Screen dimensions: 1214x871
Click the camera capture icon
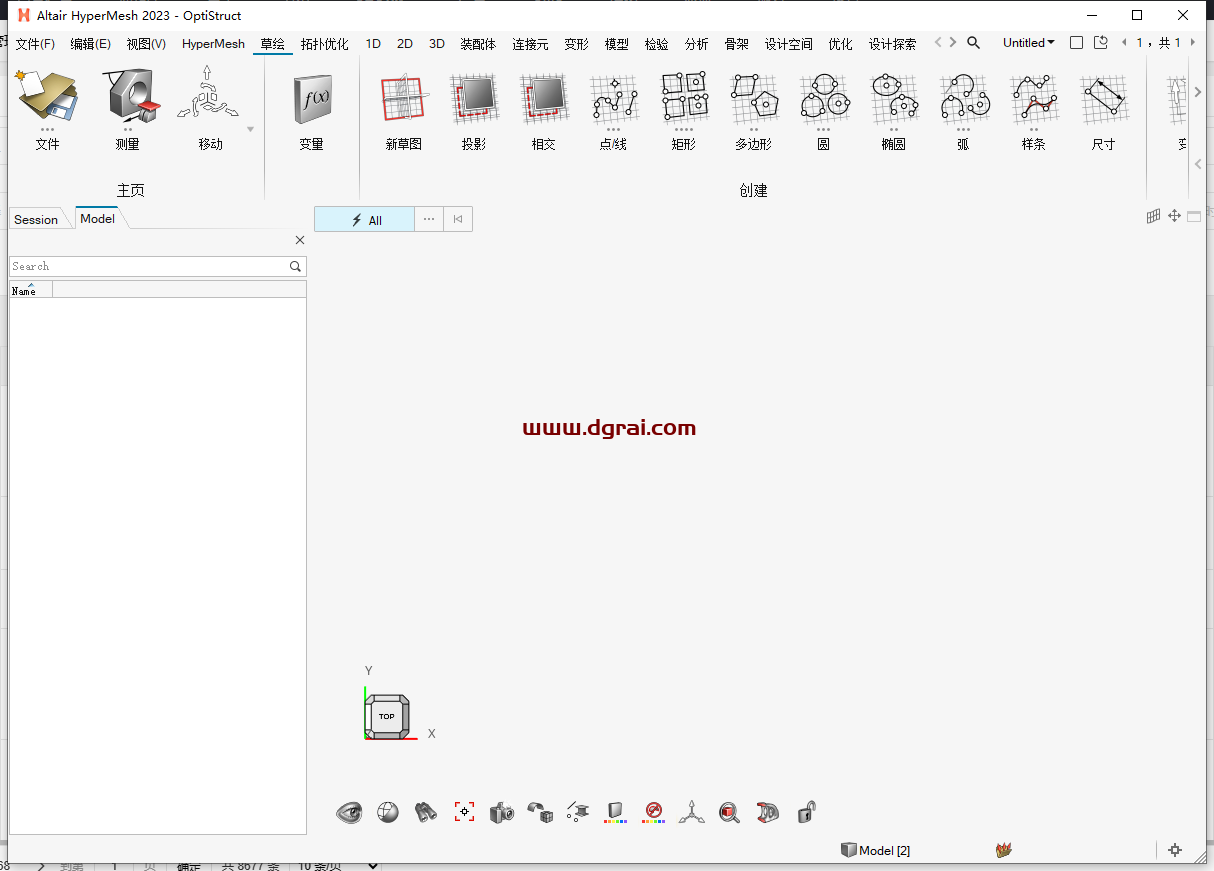pos(502,812)
